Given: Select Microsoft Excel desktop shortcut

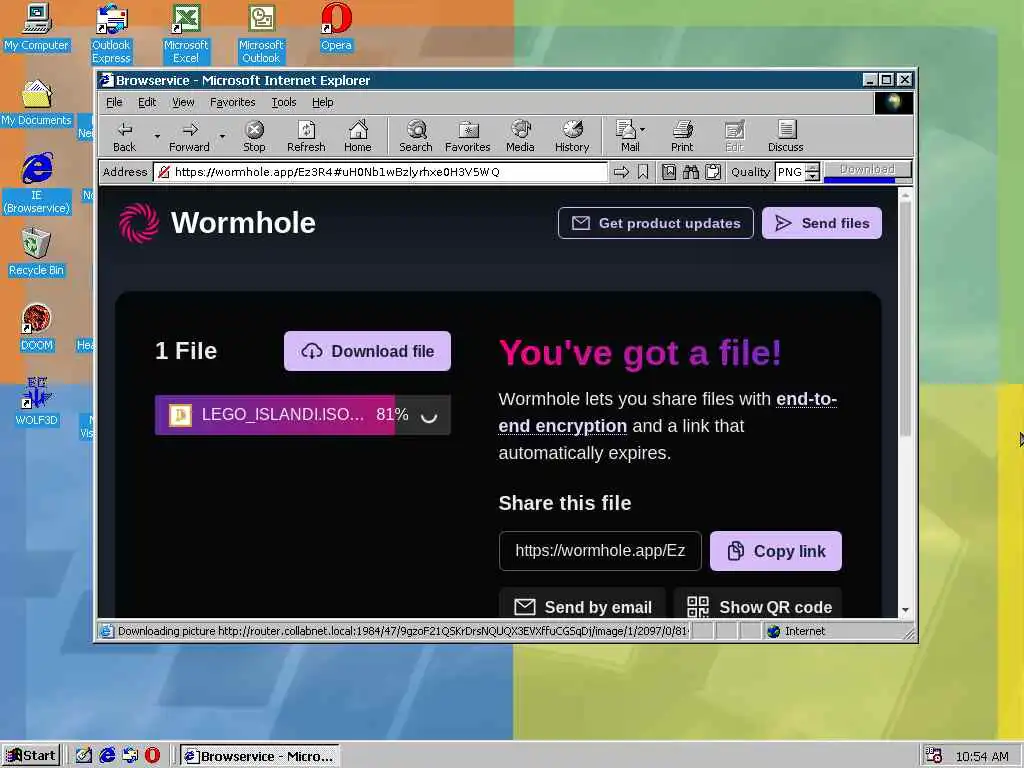Looking at the screenshot, I should click(x=185, y=33).
